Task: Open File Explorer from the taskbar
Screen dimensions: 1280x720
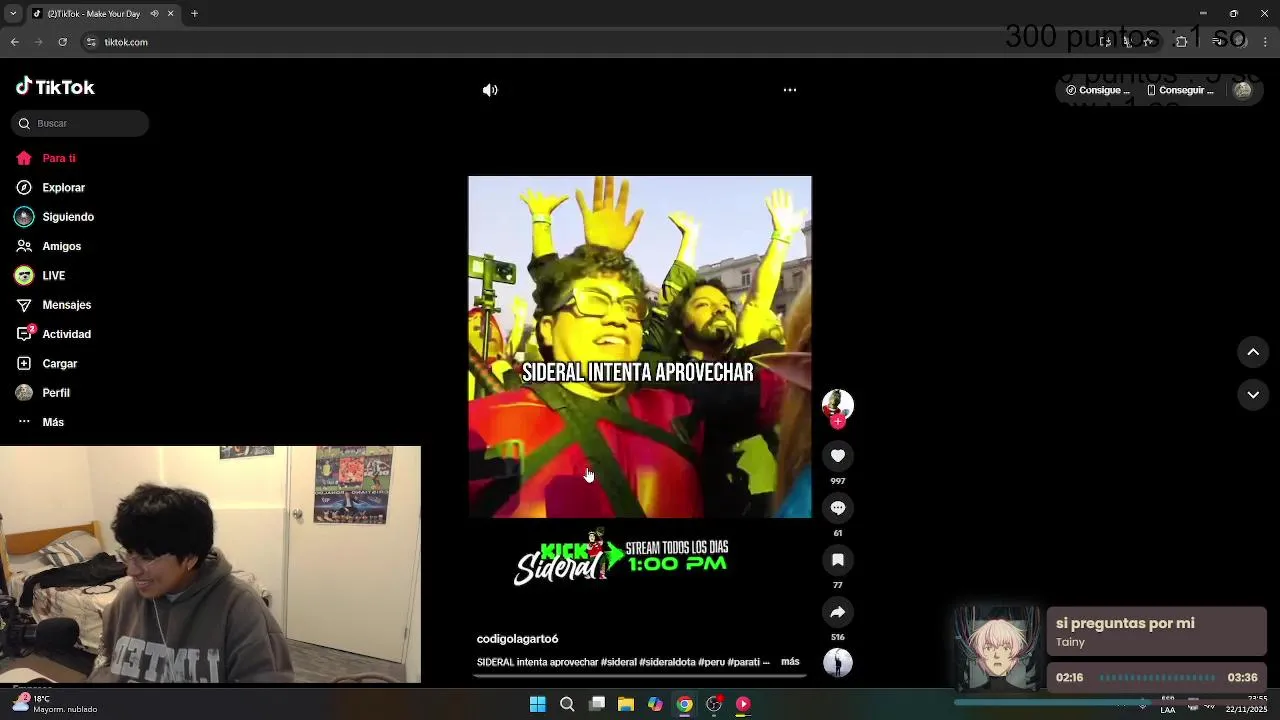Action: pos(626,704)
